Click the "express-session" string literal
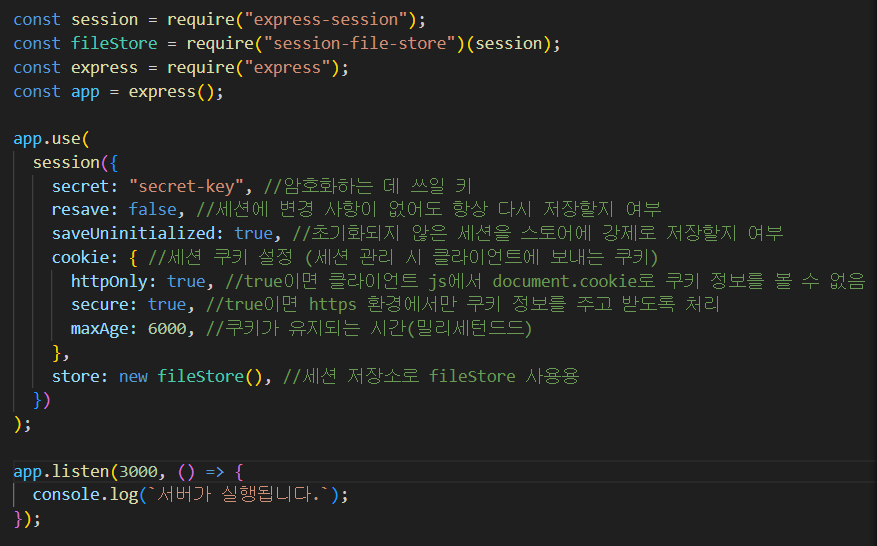 326,20
